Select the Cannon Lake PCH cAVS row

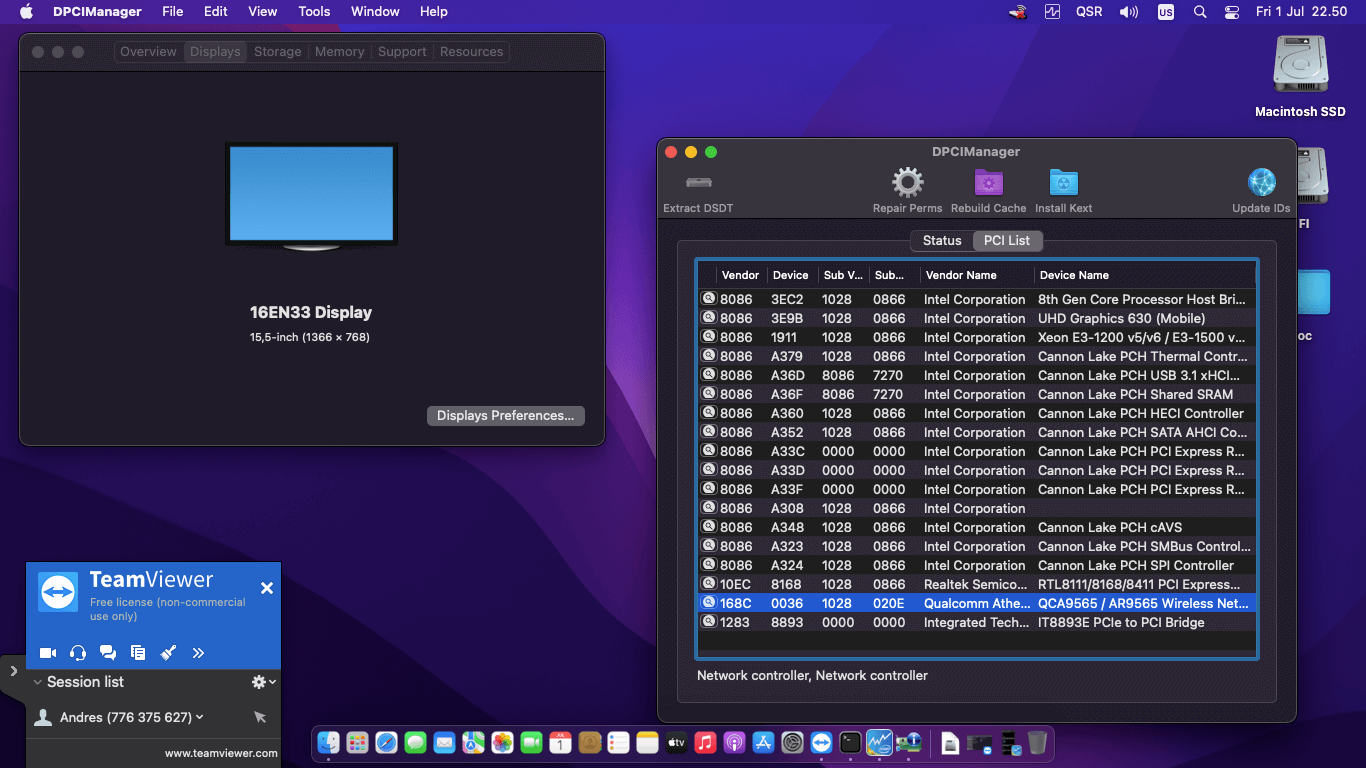click(976, 527)
